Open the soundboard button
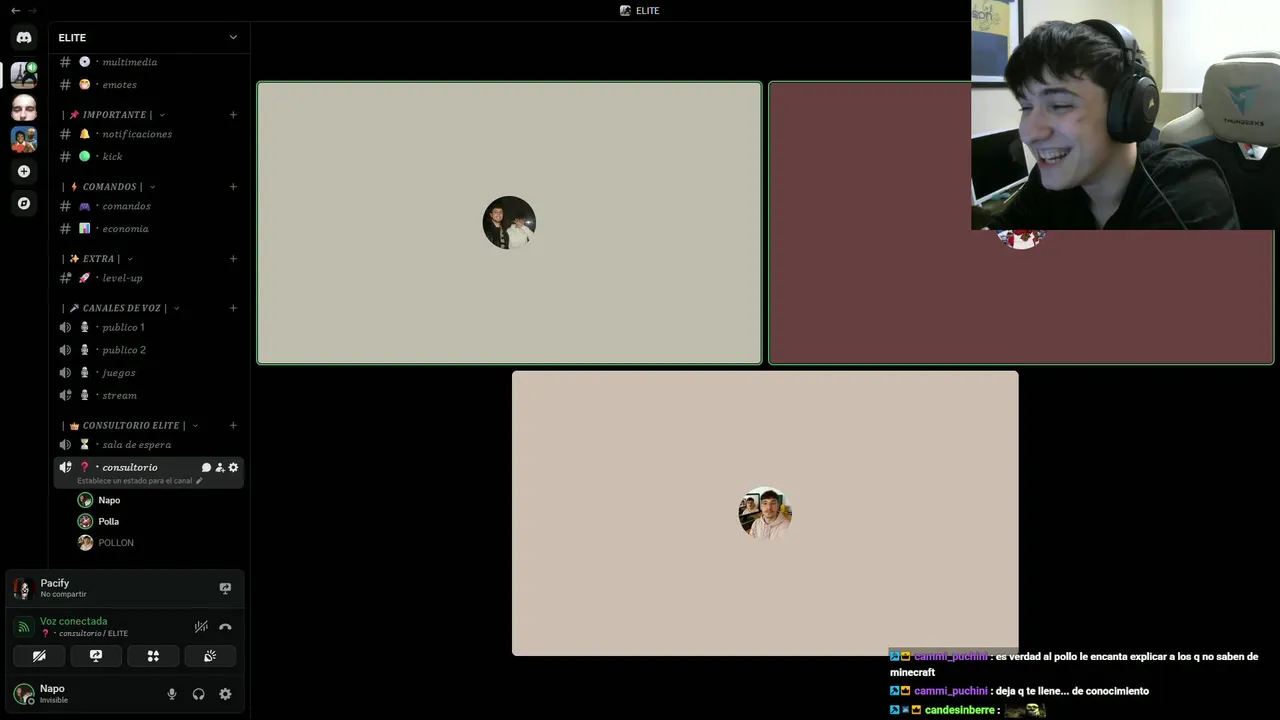 click(x=210, y=656)
